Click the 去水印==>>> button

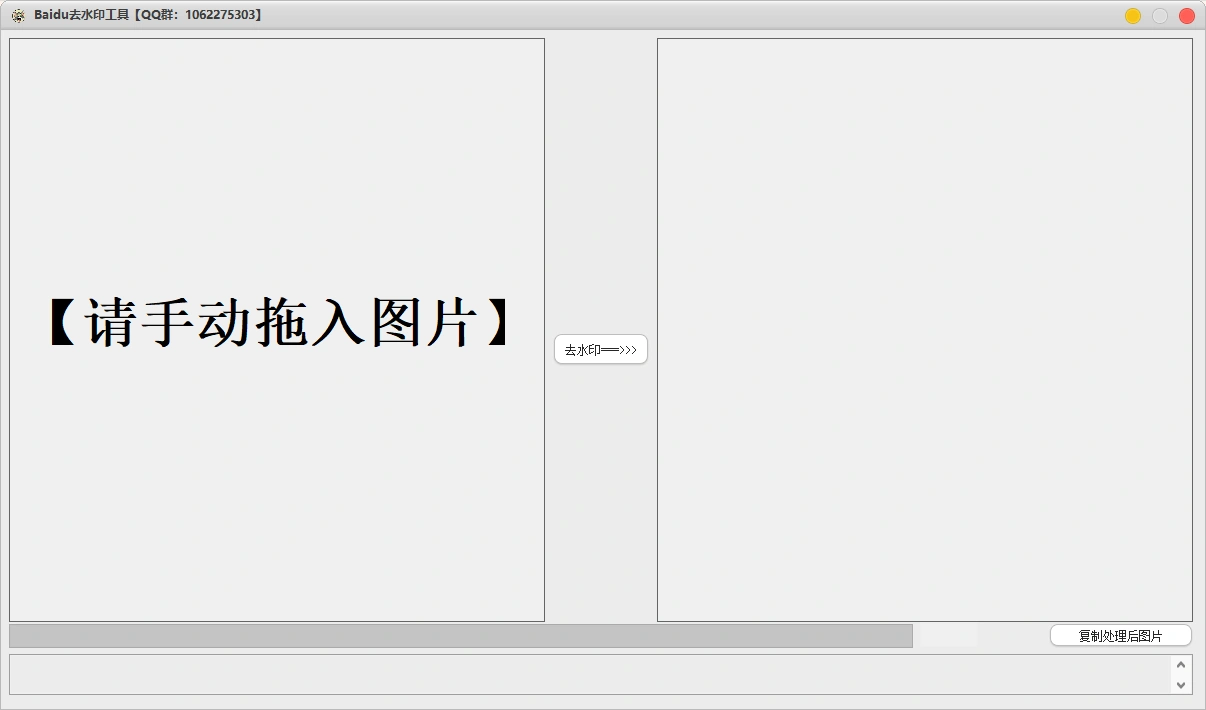coord(601,350)
